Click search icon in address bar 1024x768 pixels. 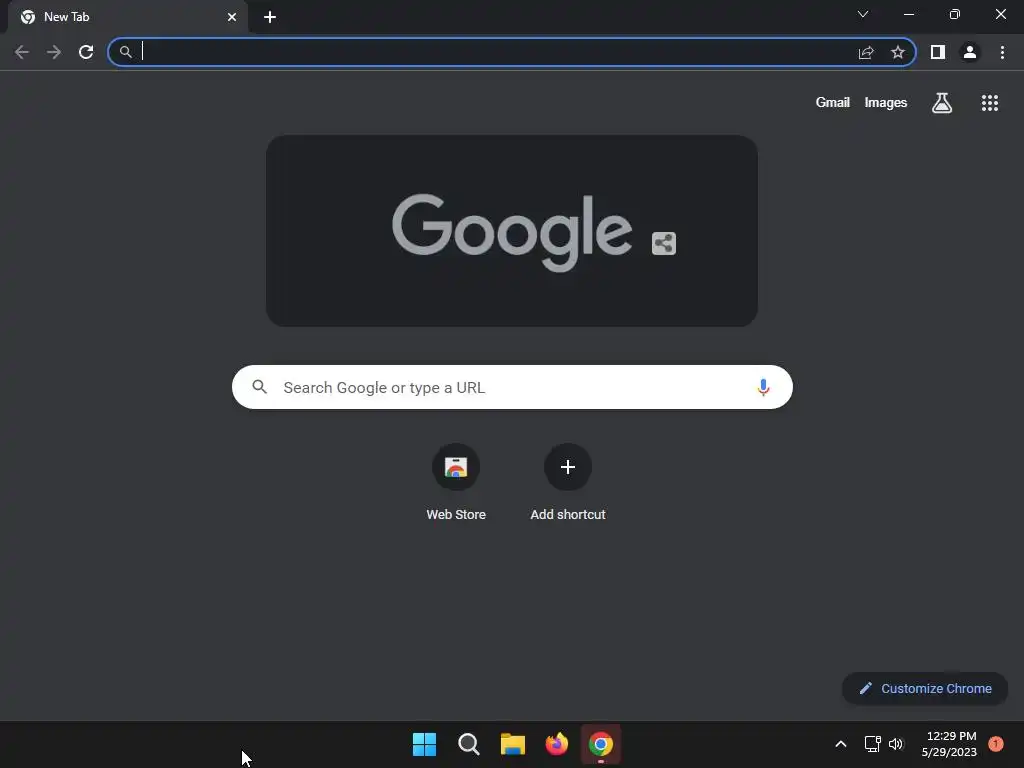[x=125, y=52]
